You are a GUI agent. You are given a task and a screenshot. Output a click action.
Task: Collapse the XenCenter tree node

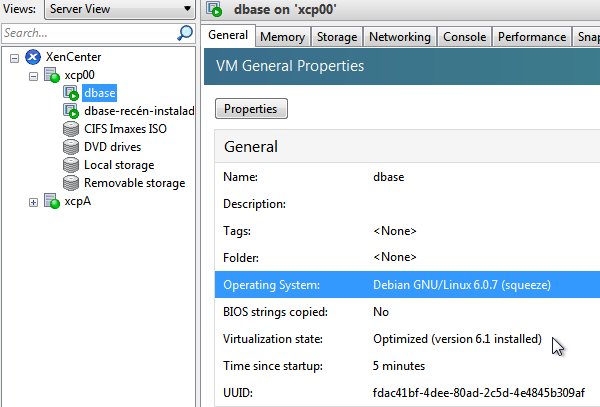click(x=15, y=58)
